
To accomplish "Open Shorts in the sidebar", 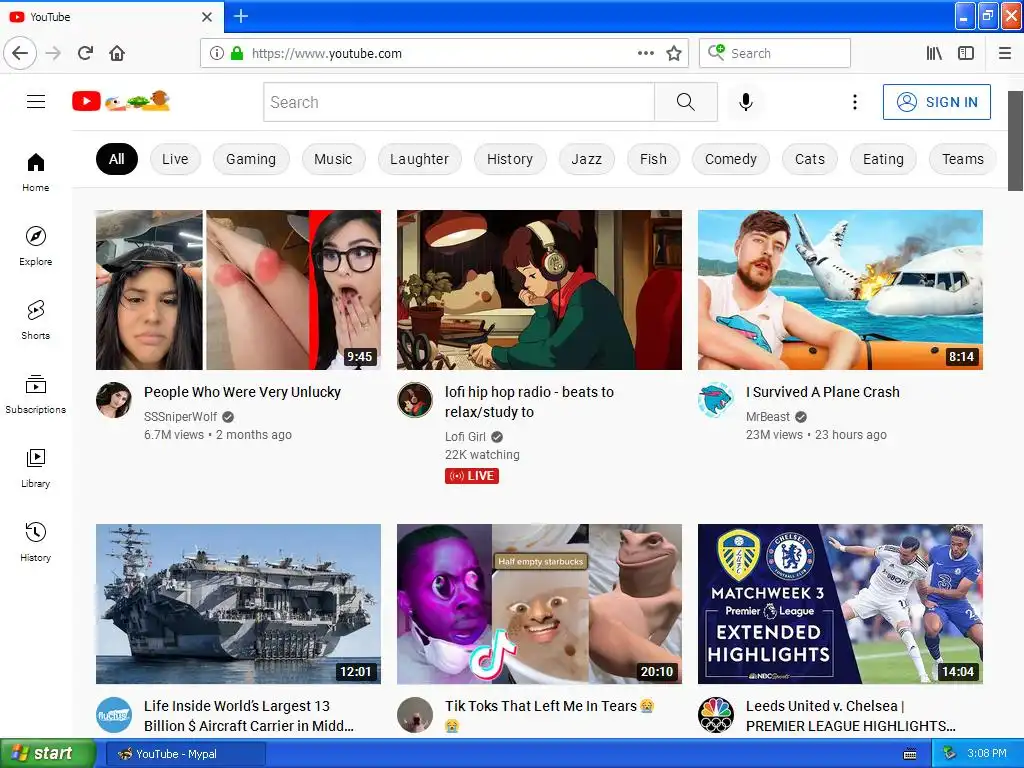I will [36, 320].
